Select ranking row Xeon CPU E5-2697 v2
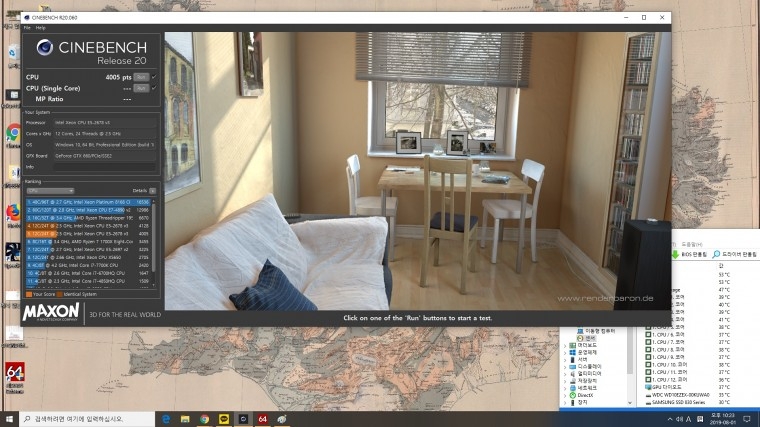This screenshot has width=760, height=427. pyautogui.click(x=88, y=250)
